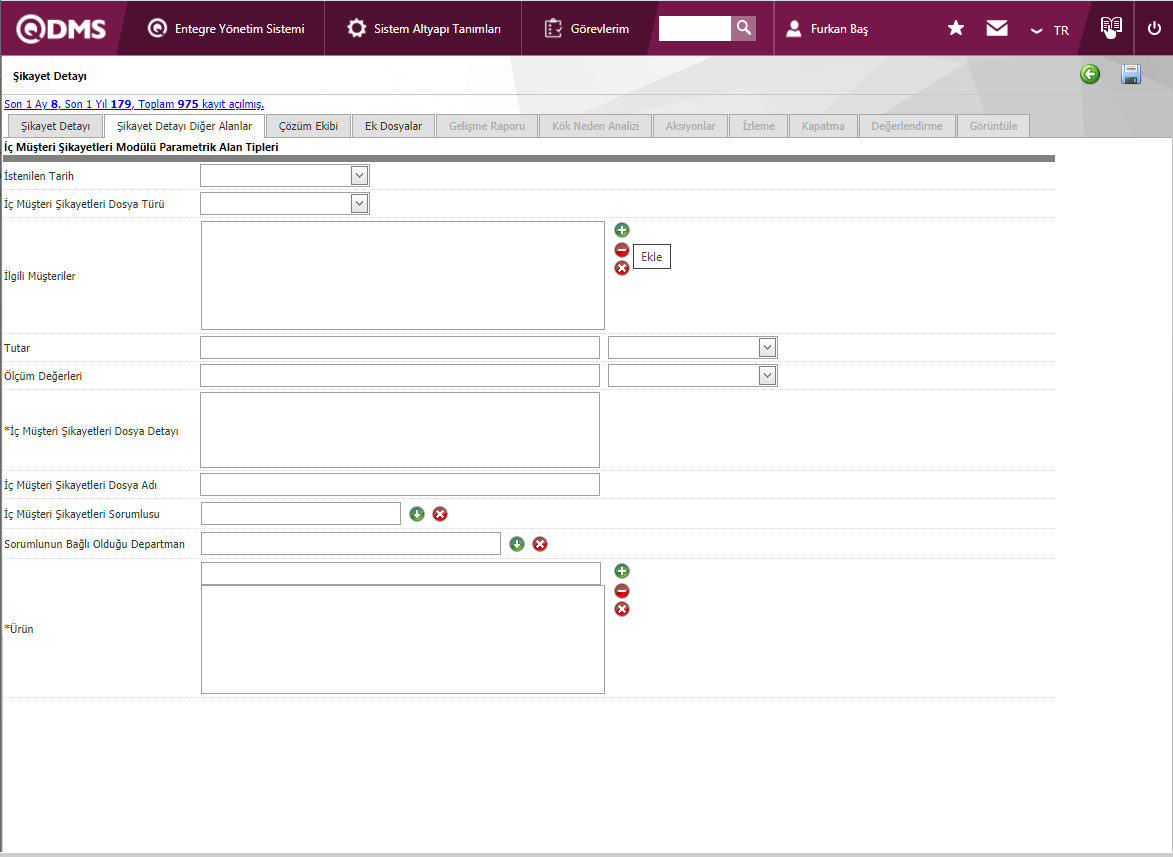Clear İç Müşteri Şikayetleri Sorumlusu field
This screenshot has height=857, width=1173.
(x=440, y=514)
